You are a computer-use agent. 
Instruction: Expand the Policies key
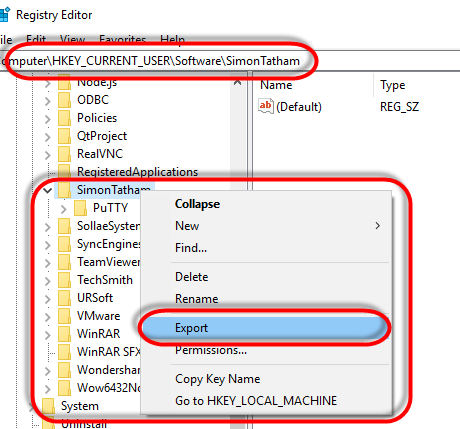(48, 119)
